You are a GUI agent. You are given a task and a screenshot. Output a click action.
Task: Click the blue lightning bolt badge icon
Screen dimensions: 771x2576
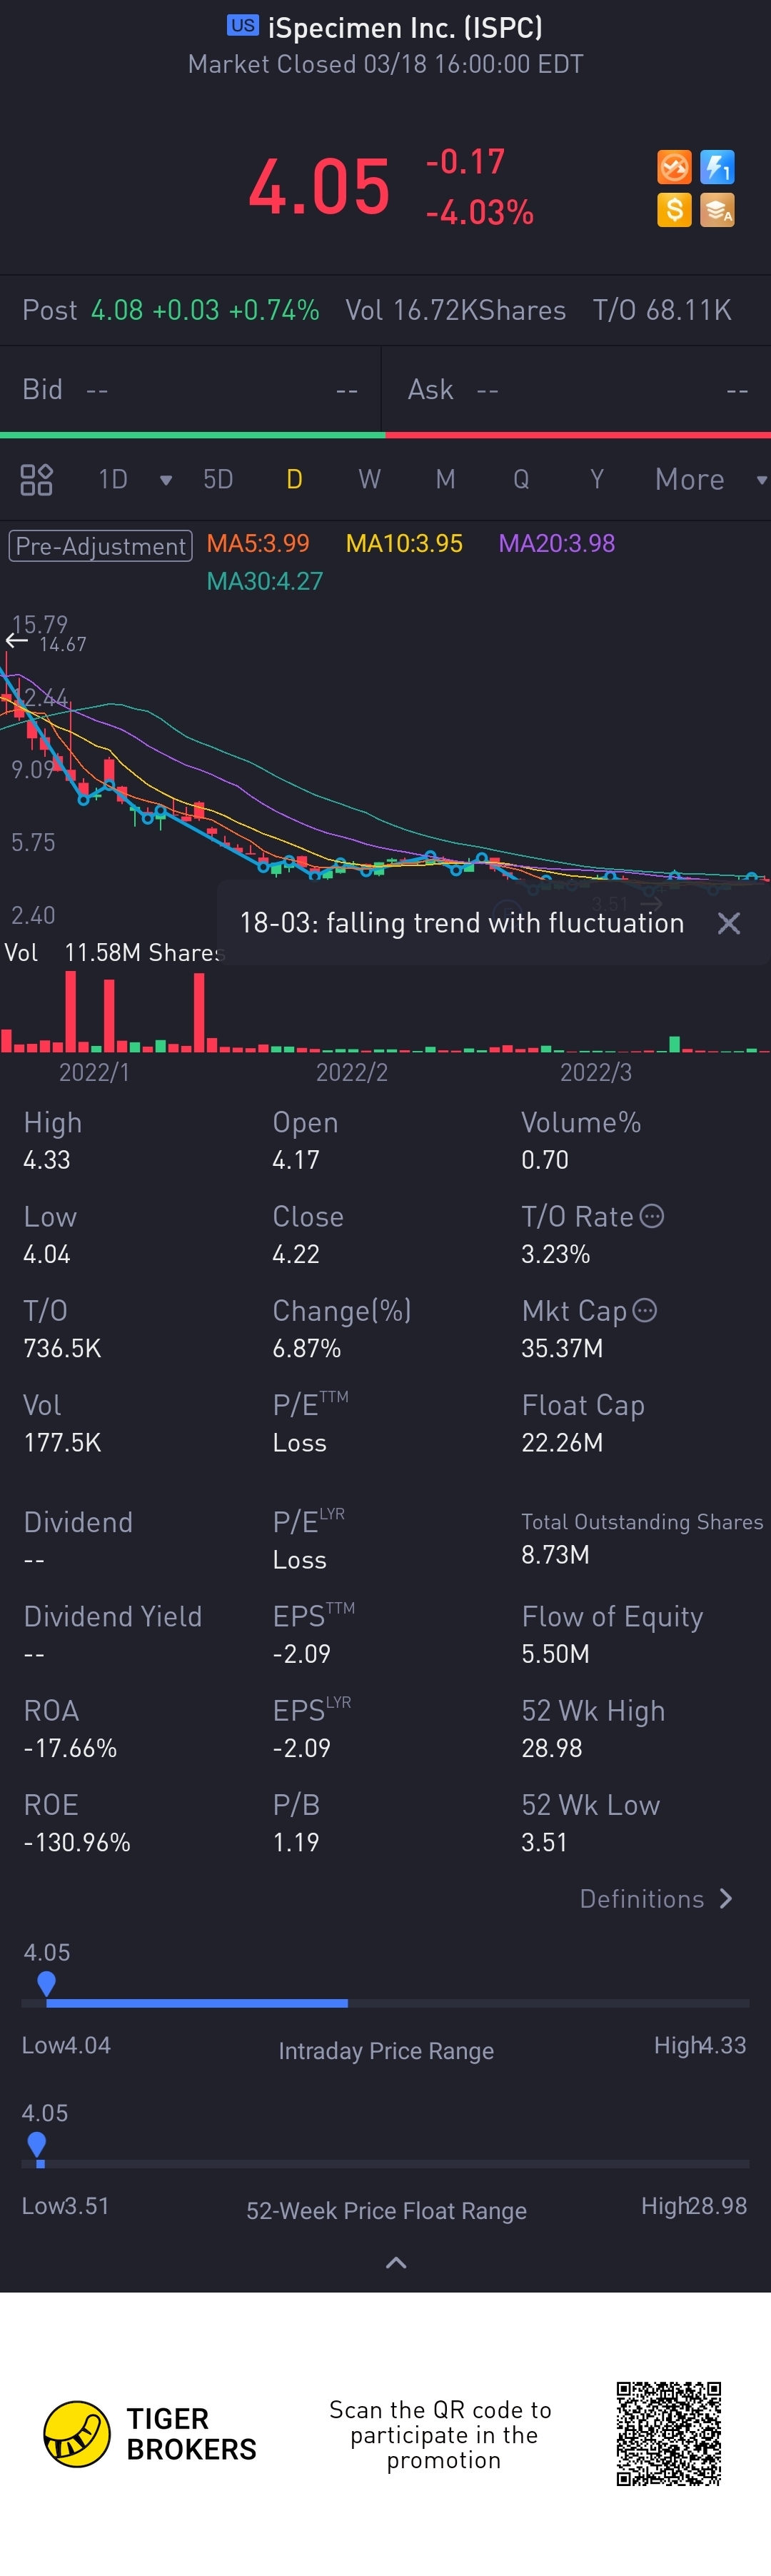(x=717, y=167)
